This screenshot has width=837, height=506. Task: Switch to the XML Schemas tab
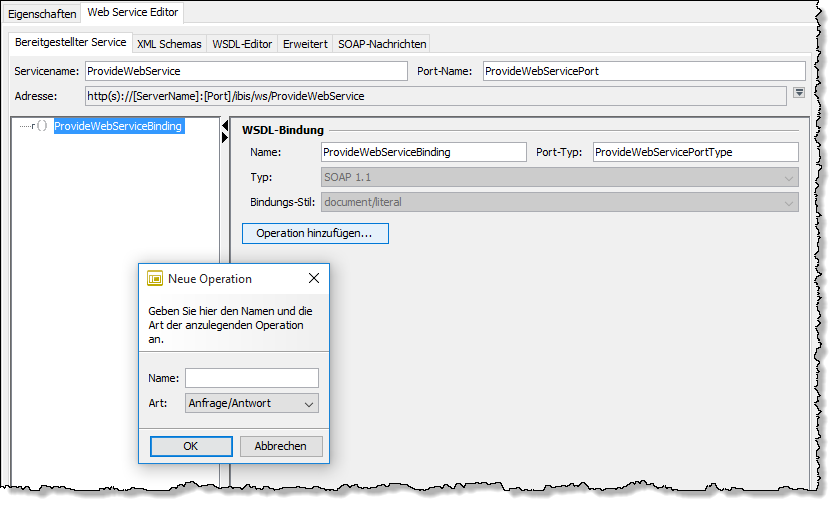pos(169,44)
